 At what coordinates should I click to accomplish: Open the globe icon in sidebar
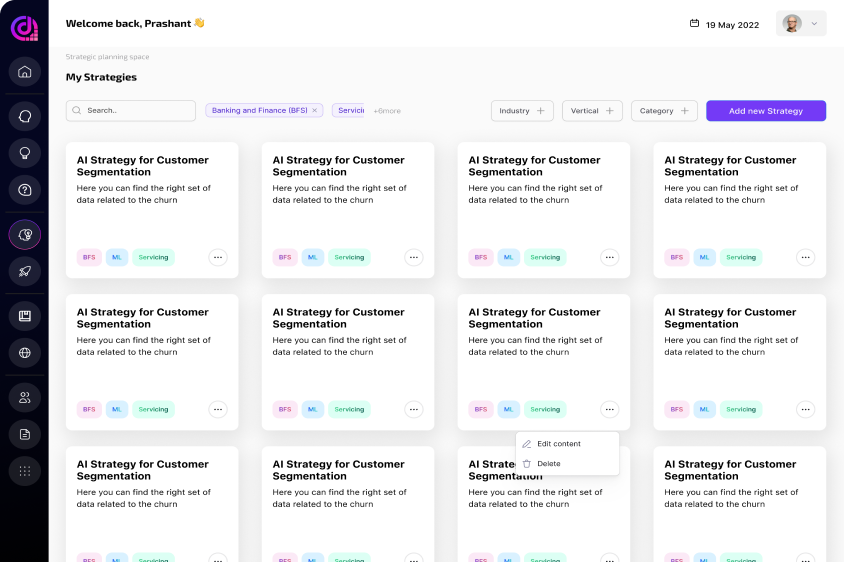point(24,352)
